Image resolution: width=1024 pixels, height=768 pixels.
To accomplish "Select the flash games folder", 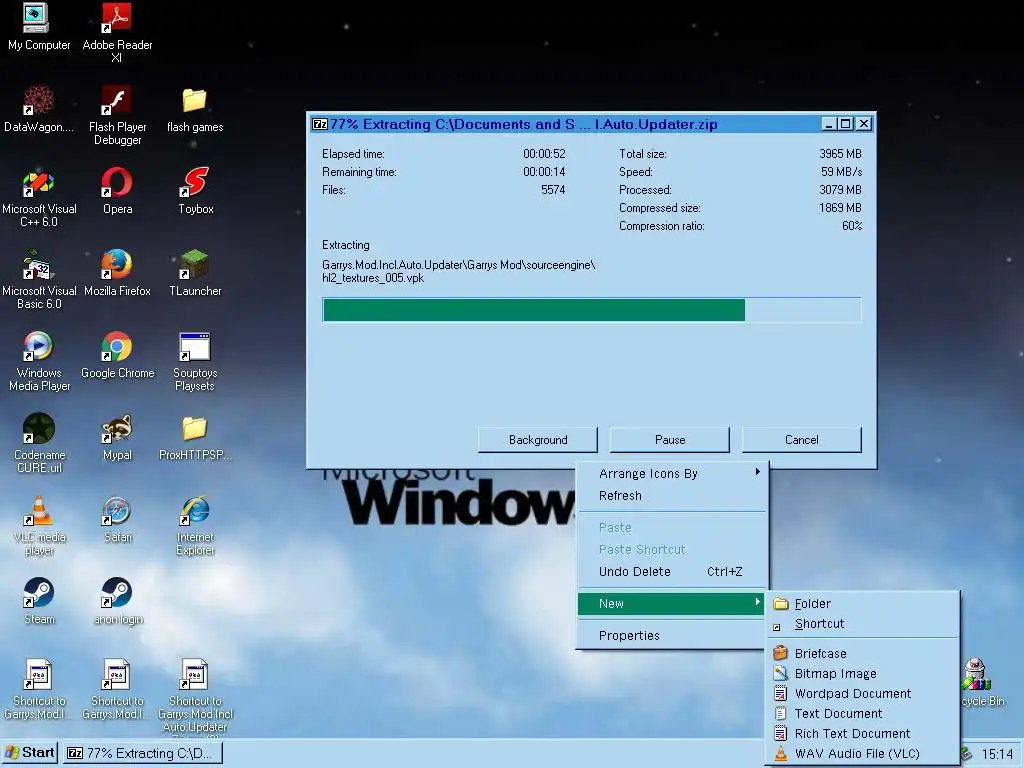I will [195, 108].
